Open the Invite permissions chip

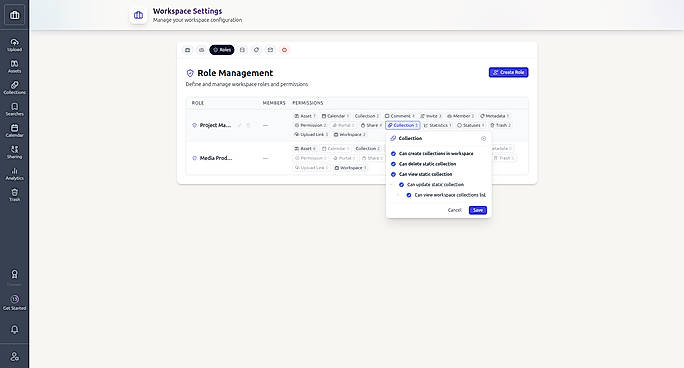click(x=431, y=116)
